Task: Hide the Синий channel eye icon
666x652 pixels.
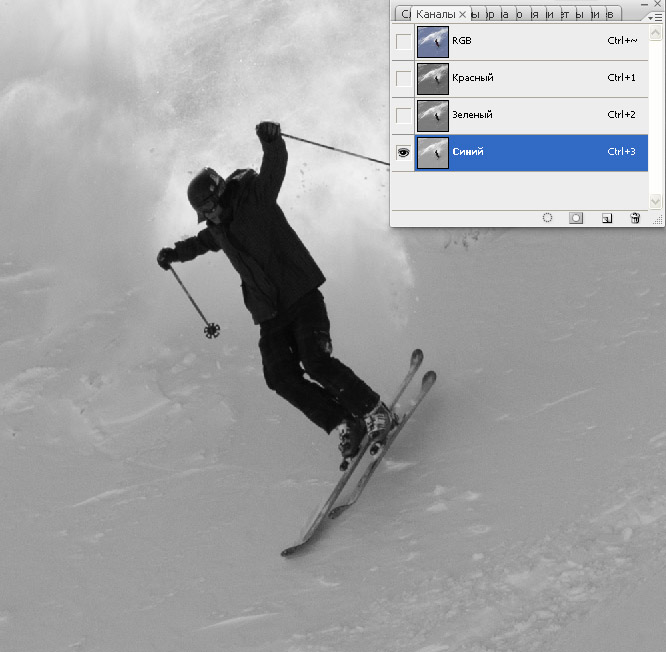Action: (403, 153)
